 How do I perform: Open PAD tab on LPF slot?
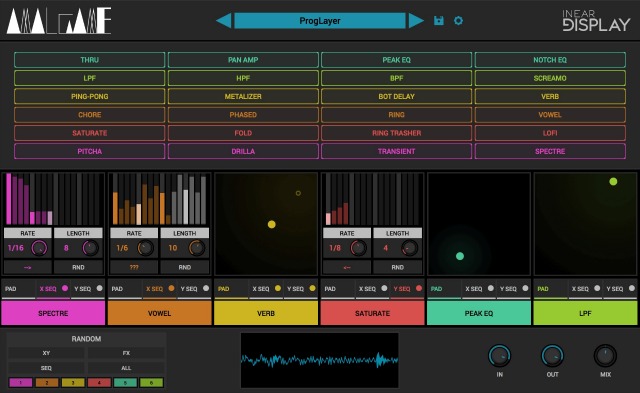551,289
